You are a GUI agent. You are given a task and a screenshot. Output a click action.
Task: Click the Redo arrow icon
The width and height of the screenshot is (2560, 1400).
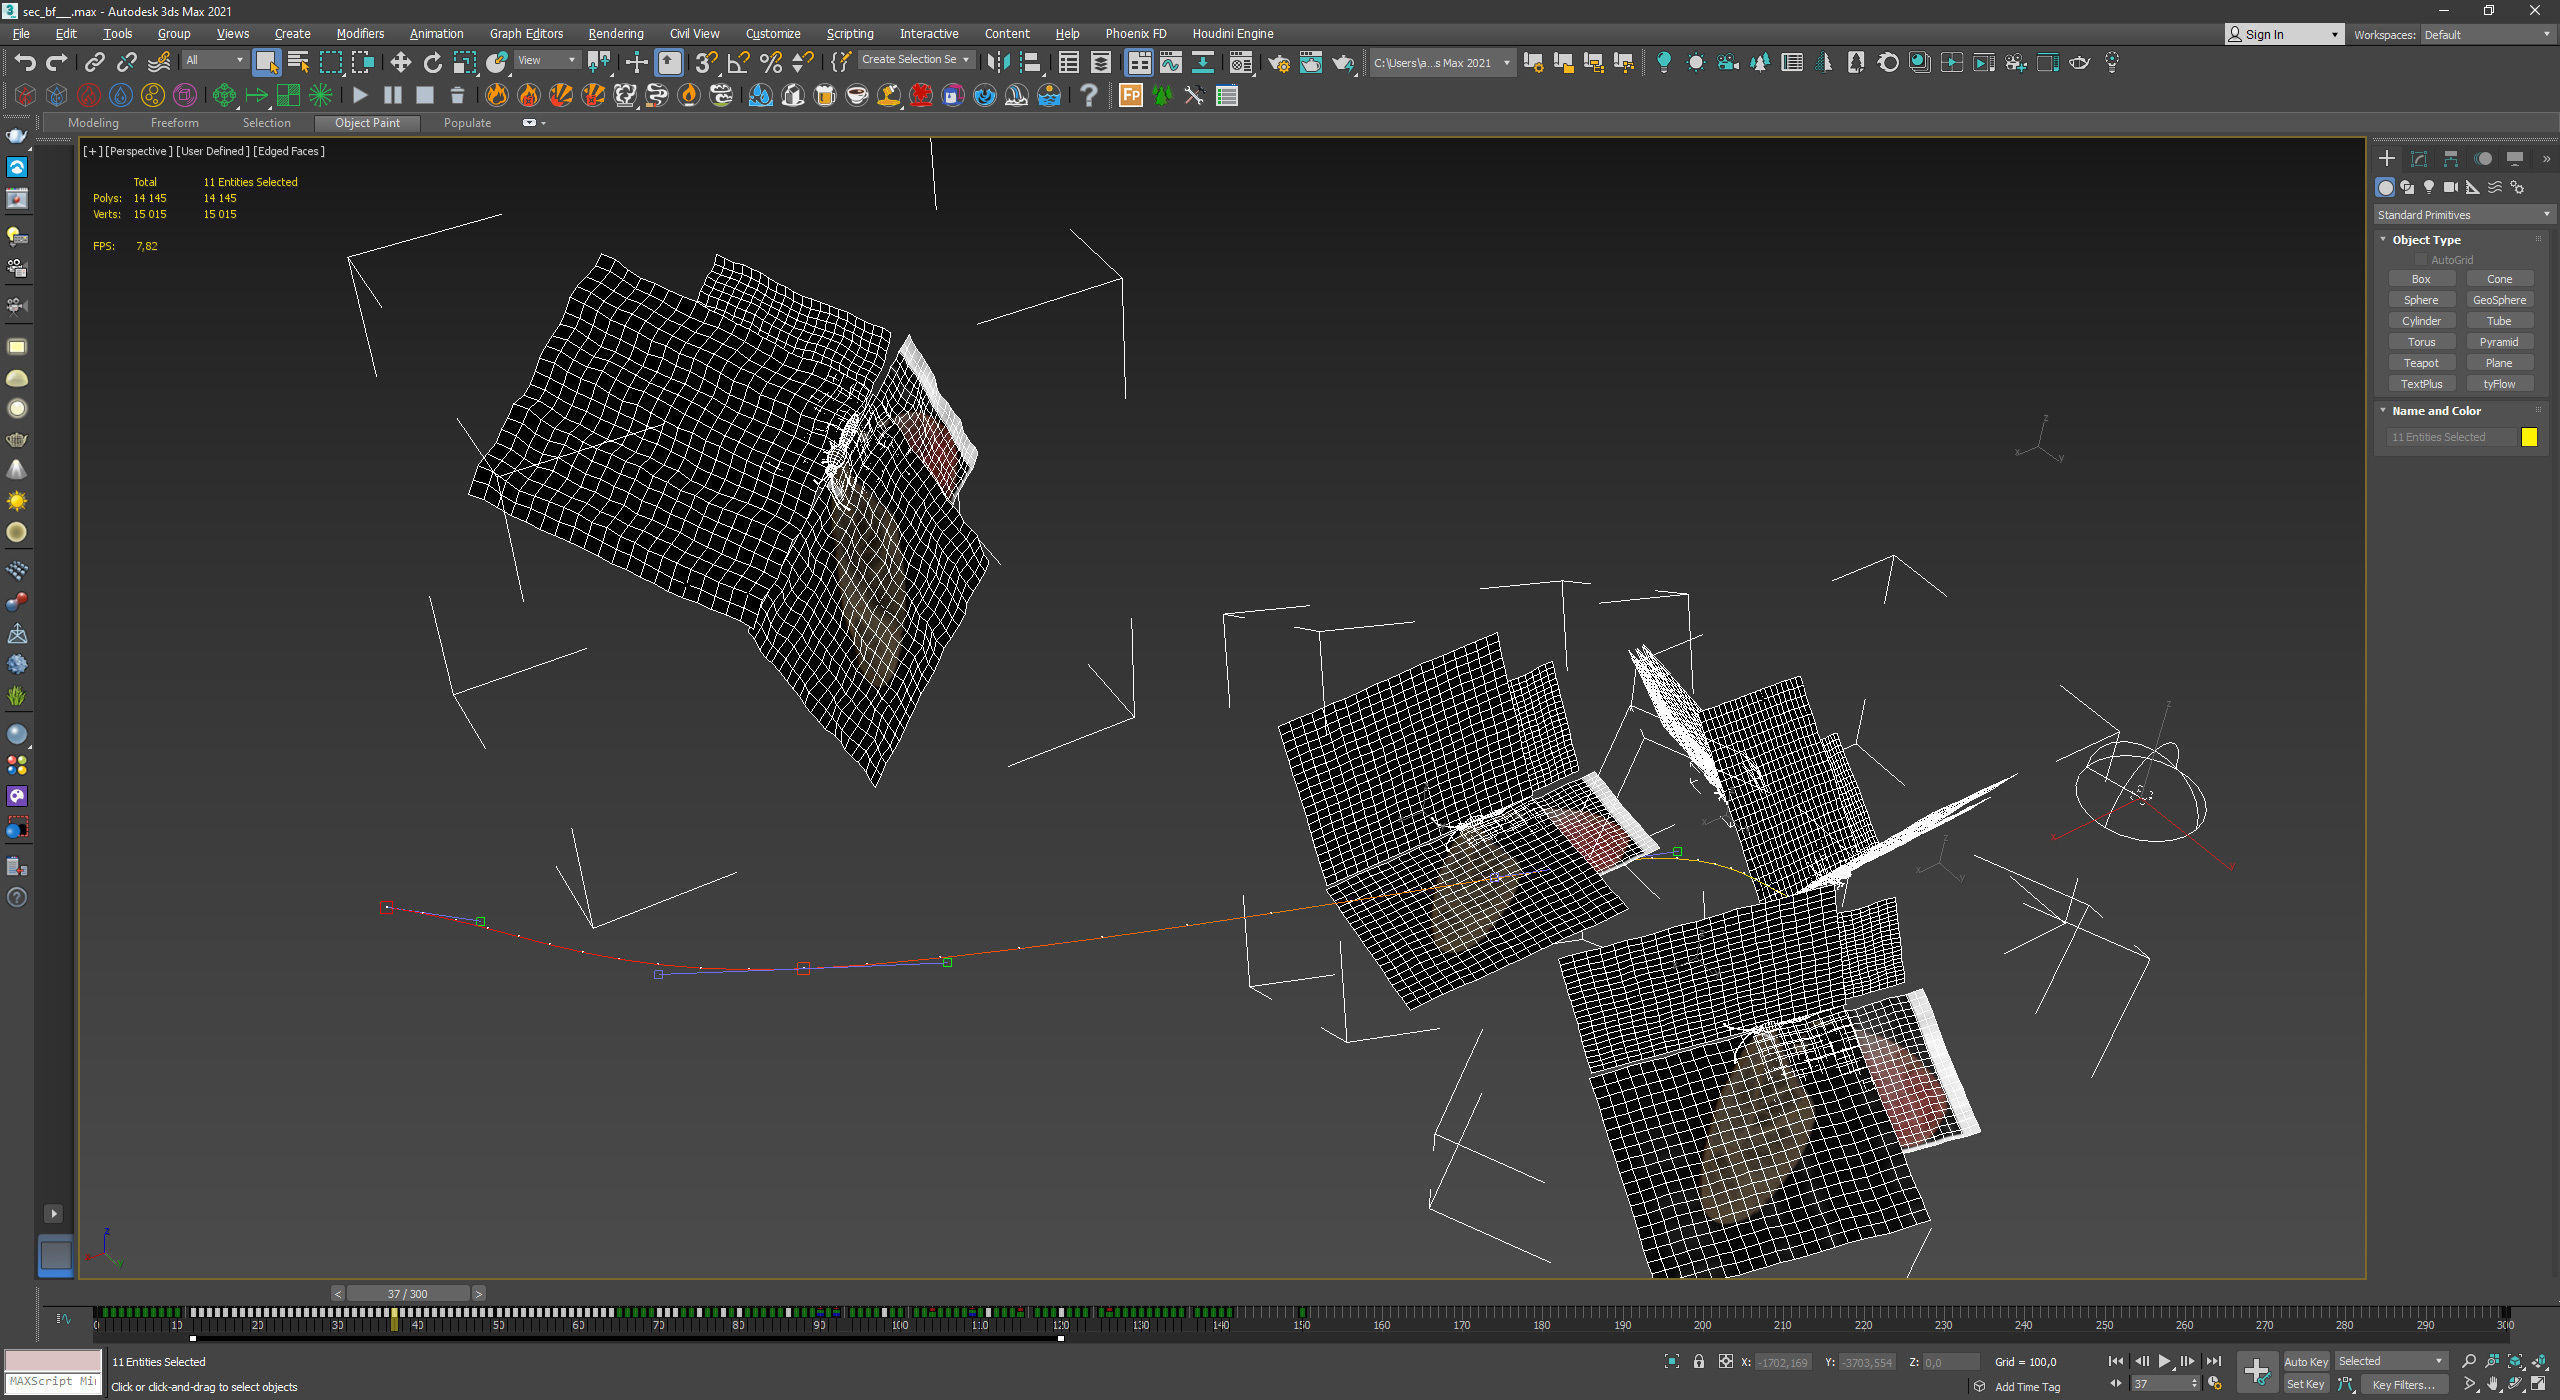(57, 63)
